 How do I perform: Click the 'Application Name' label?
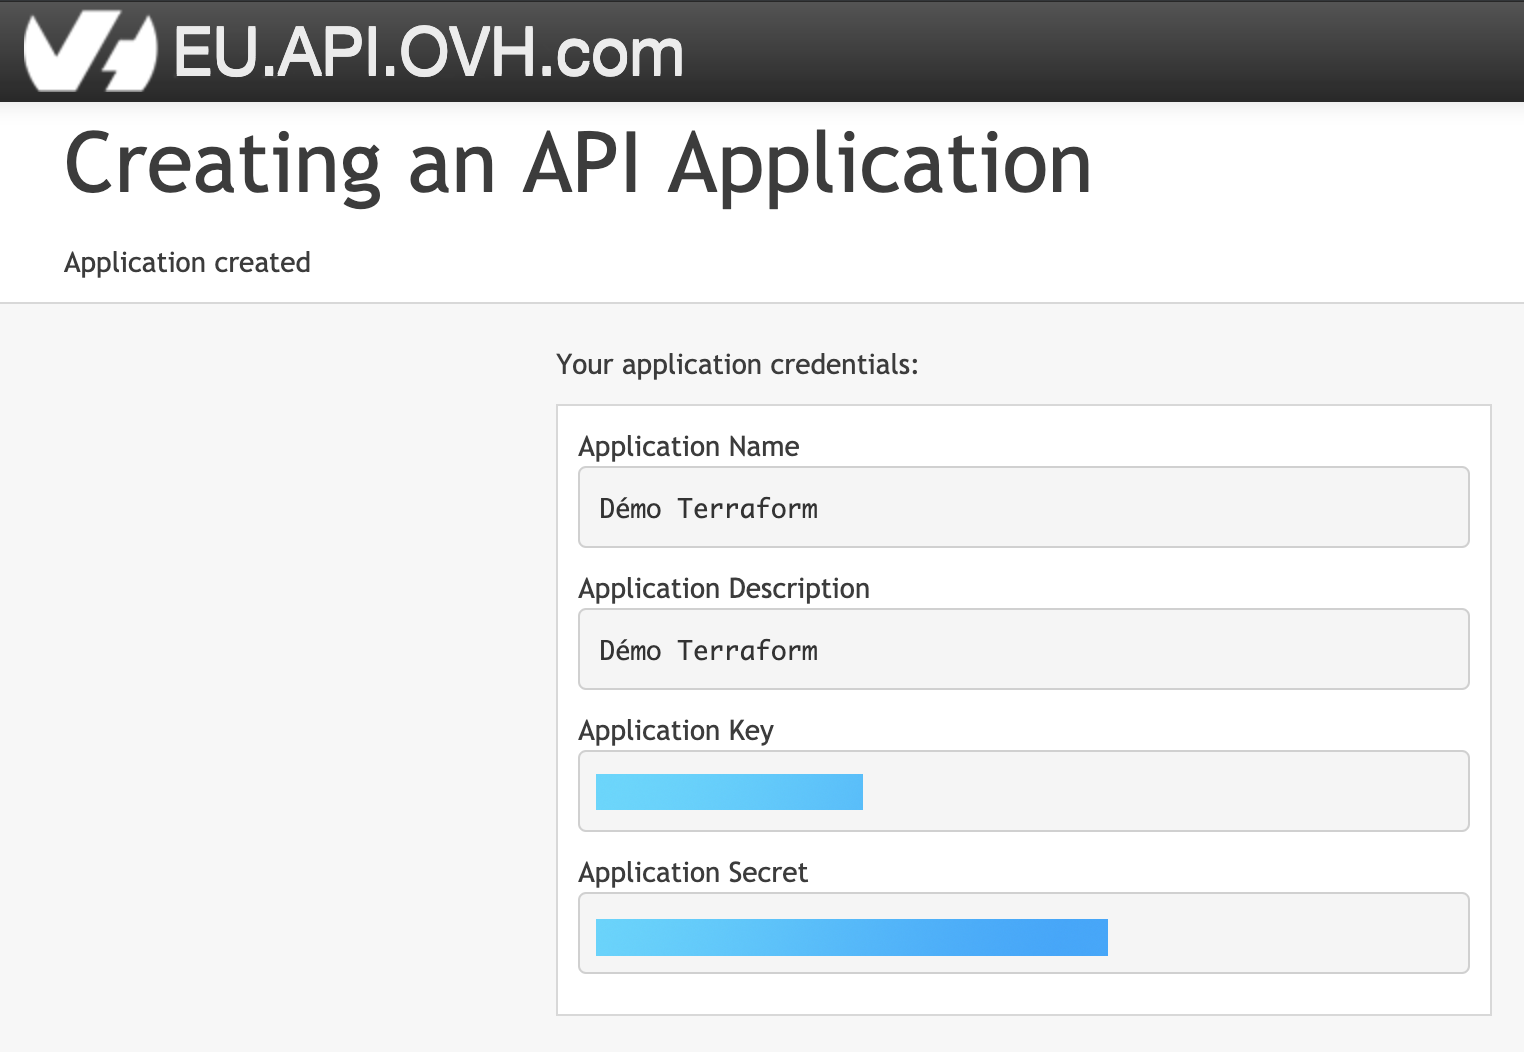coord(689,446)
